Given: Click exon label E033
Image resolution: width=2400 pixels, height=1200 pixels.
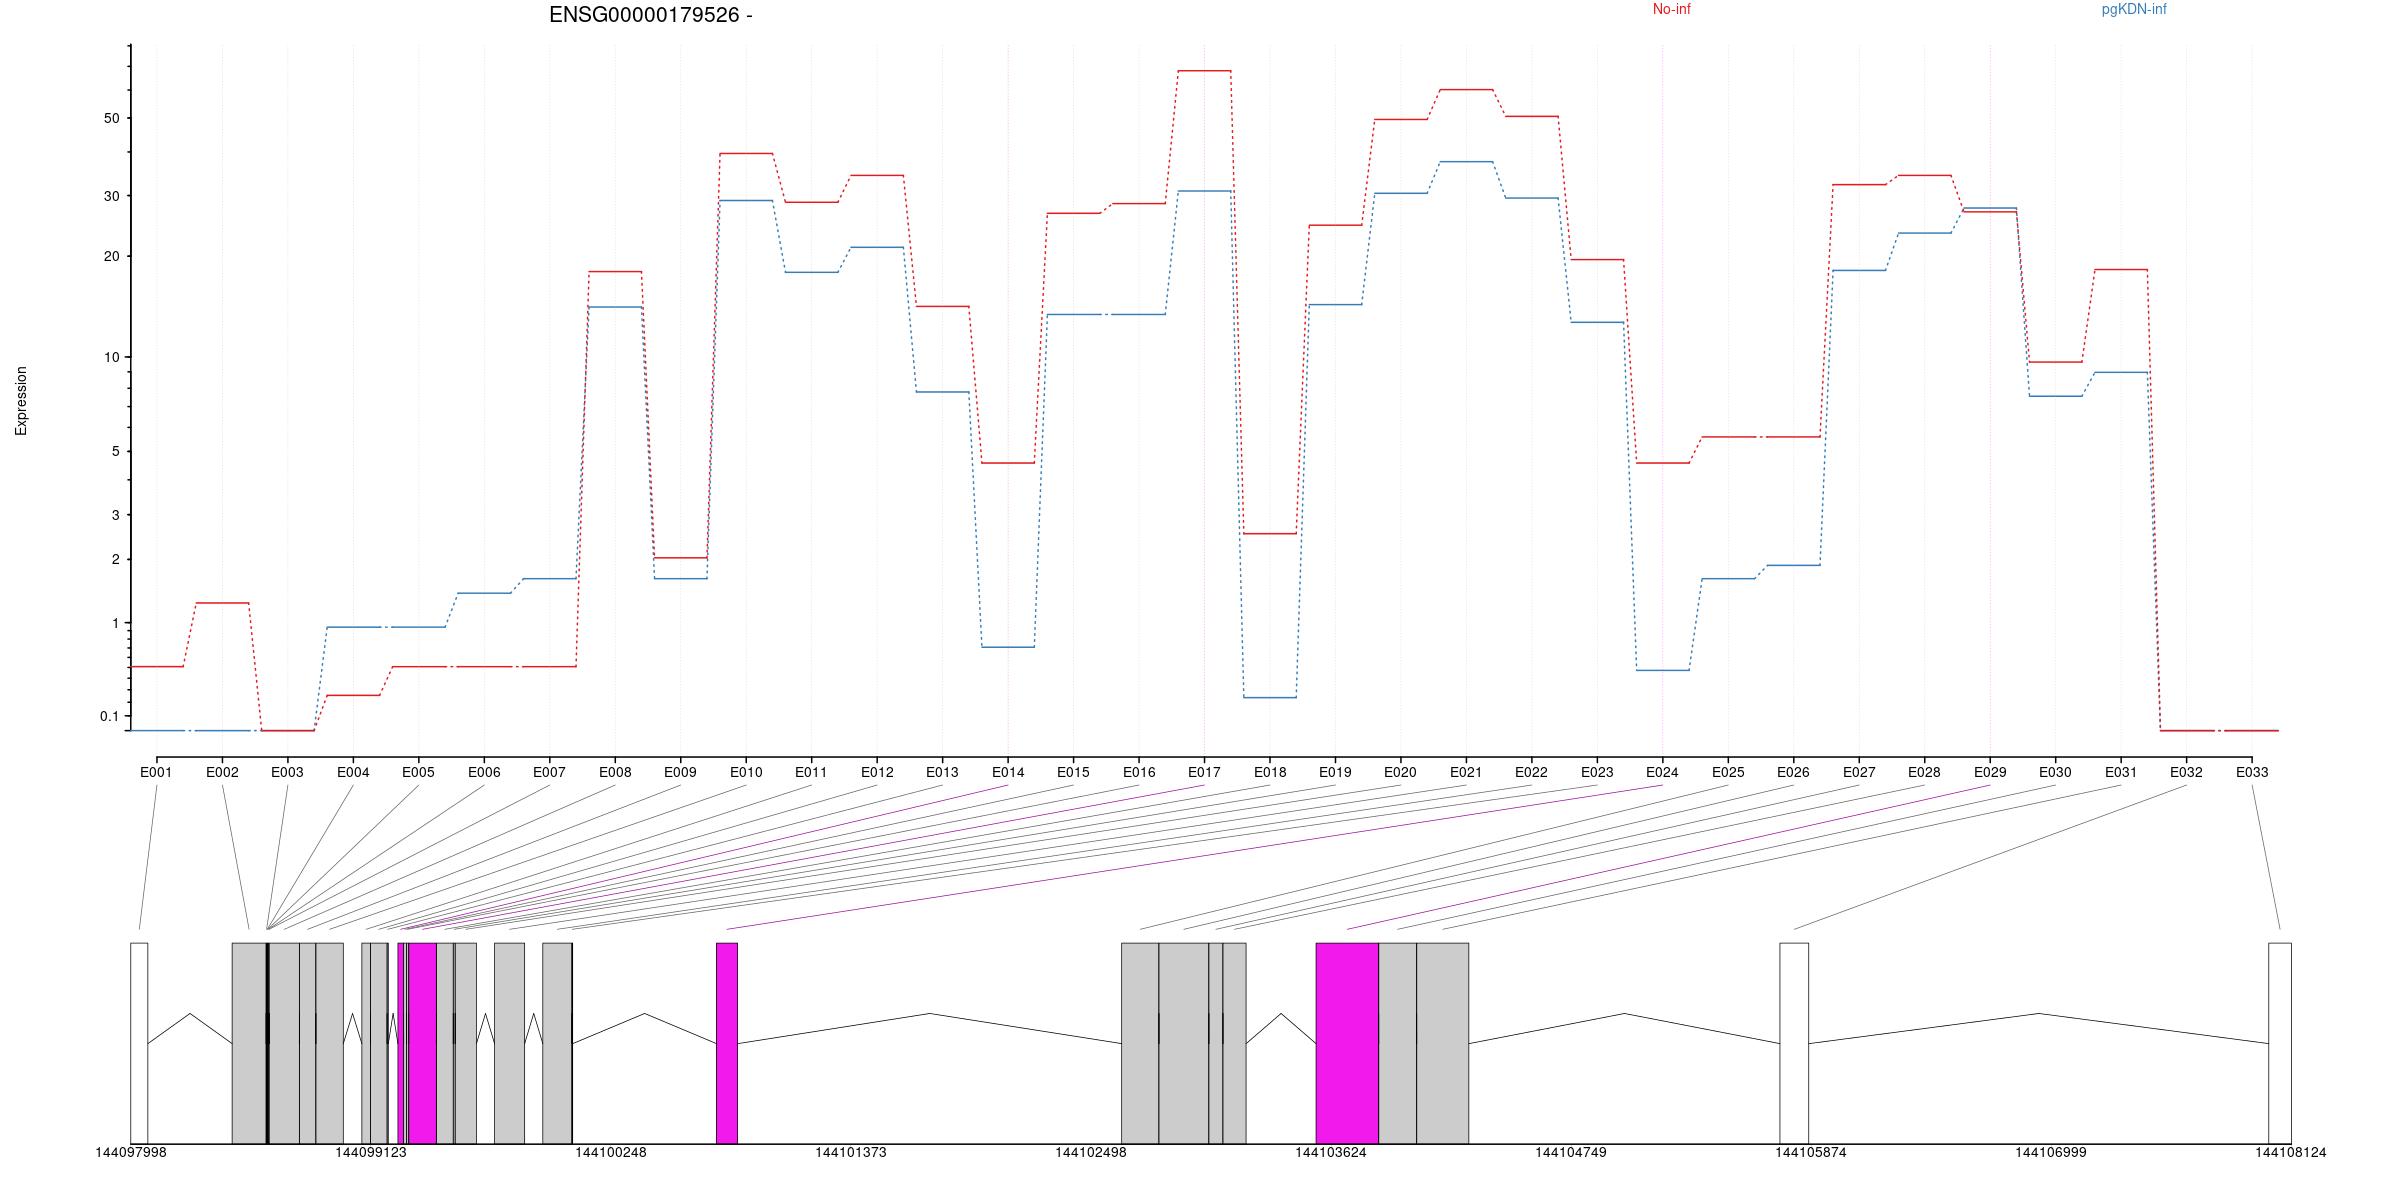Looking at the screenshot, I should (x=2252, y=772).
